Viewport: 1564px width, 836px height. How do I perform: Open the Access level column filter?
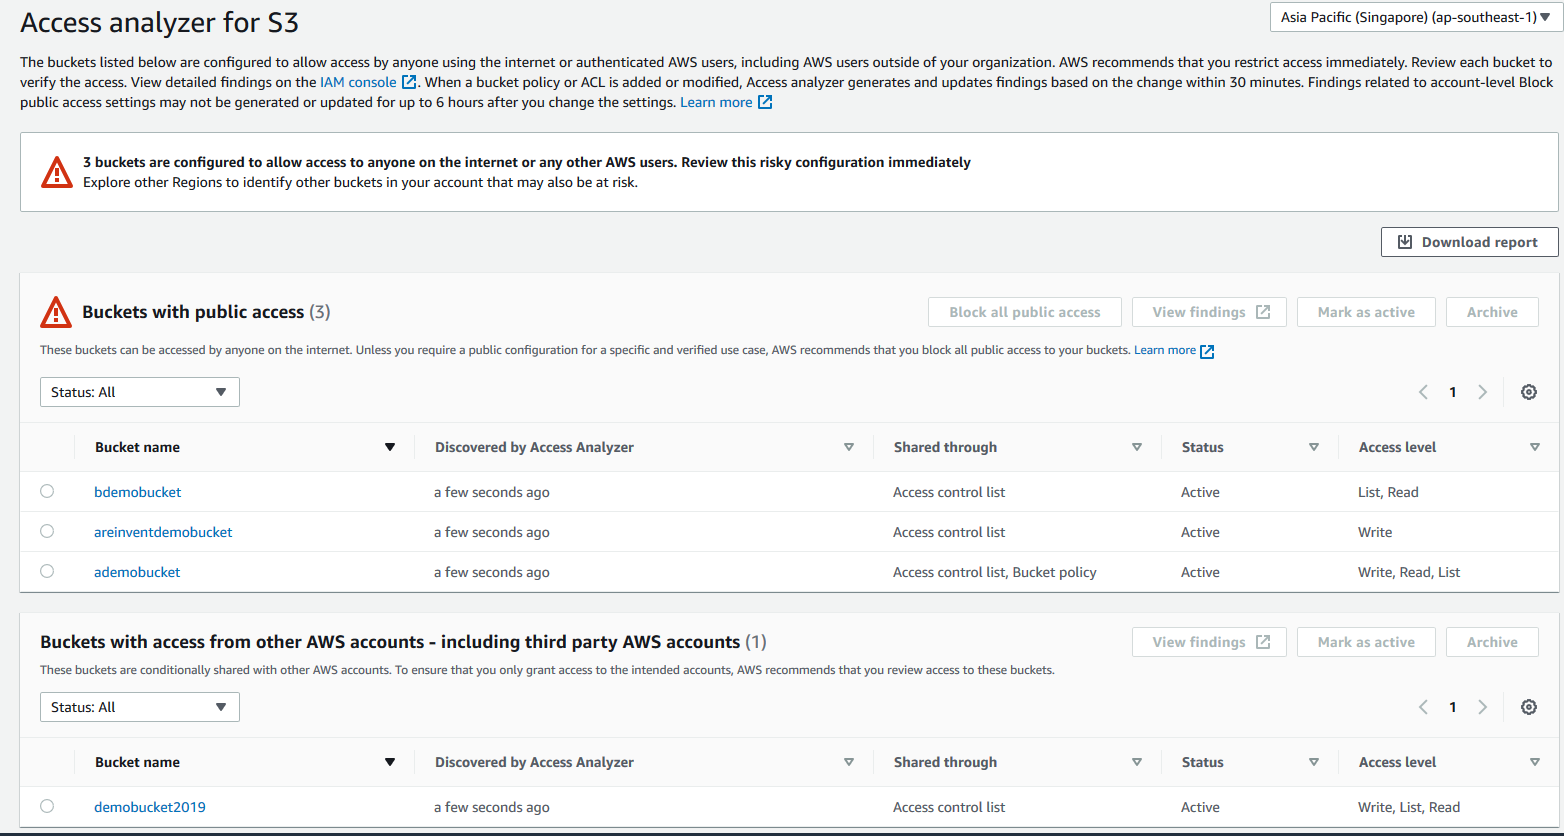coord(1535,447)
